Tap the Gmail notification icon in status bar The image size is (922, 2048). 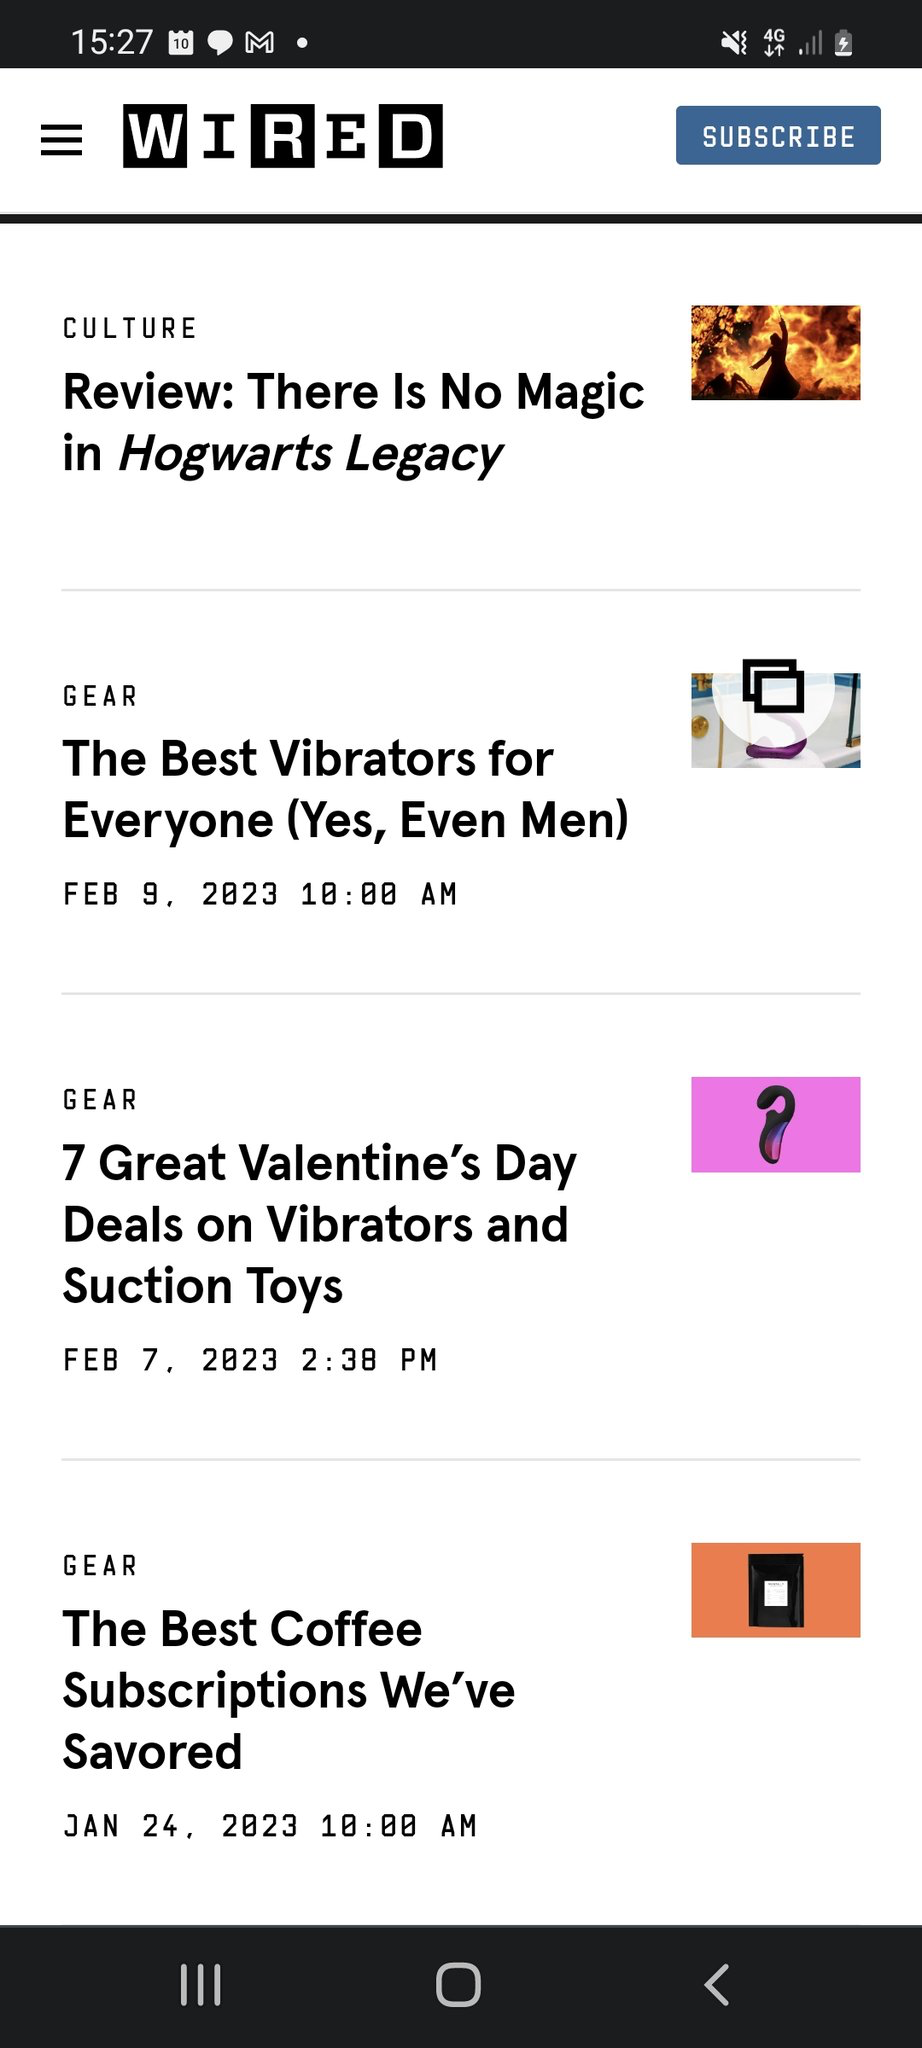[260, 42]
